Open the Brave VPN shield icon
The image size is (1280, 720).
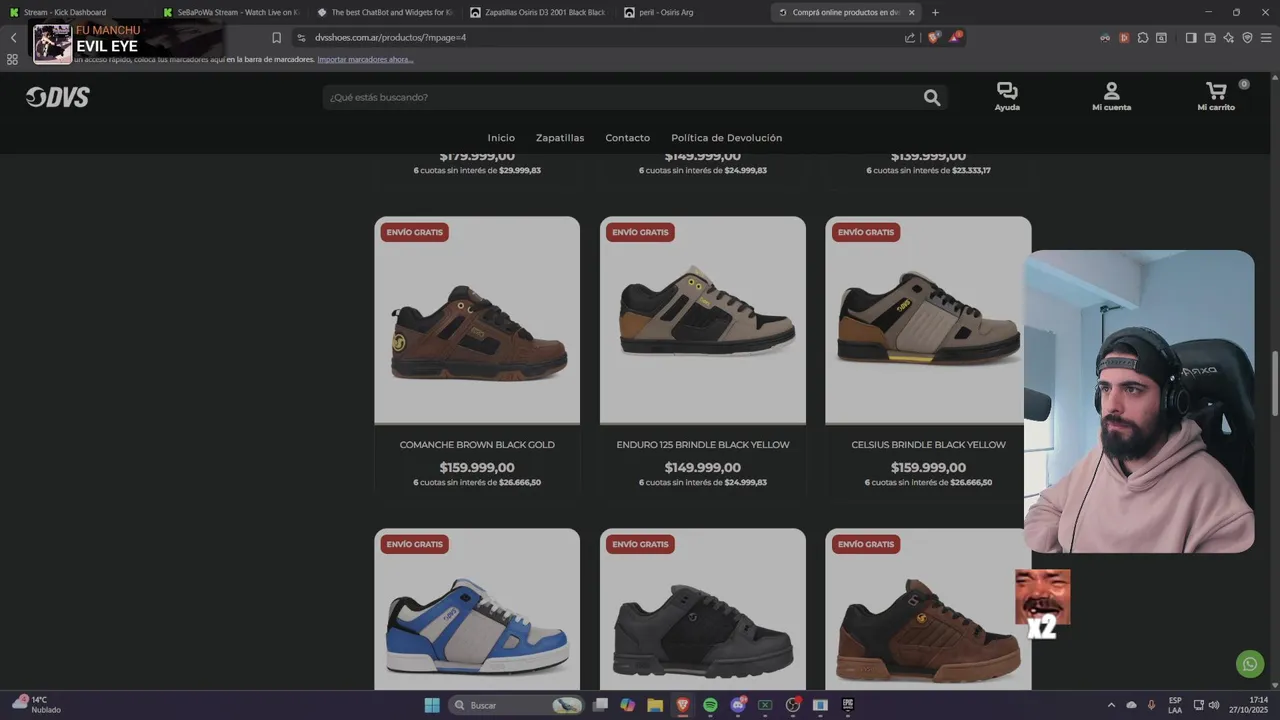1247,38
